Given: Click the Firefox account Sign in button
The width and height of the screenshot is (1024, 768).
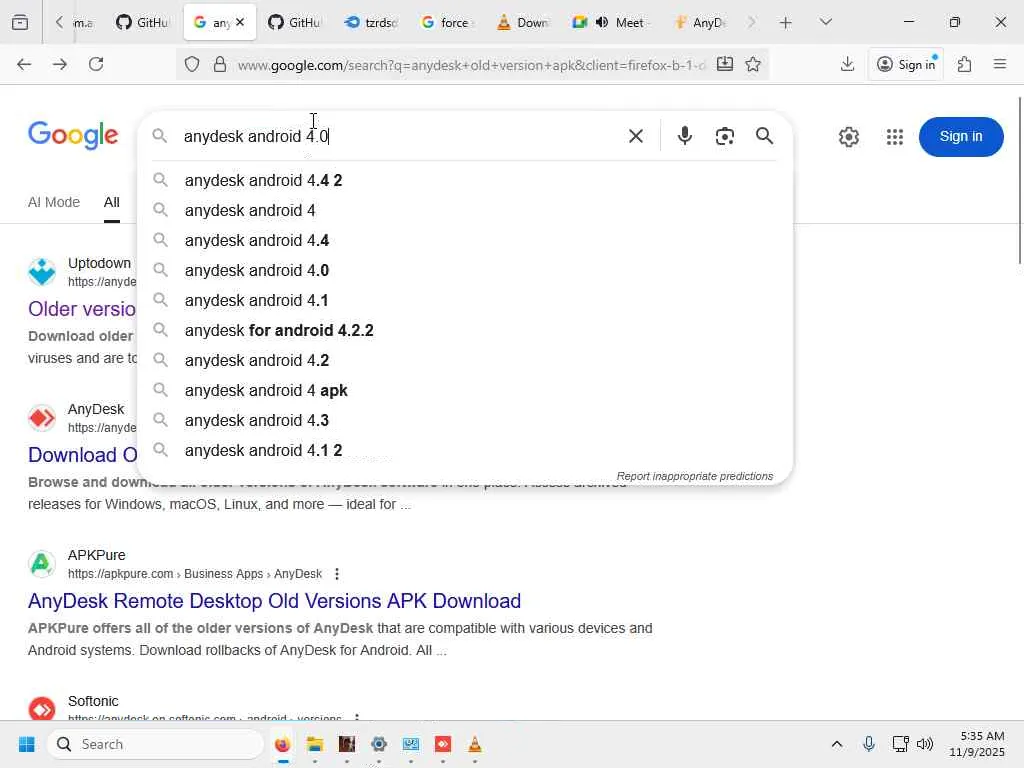Looking at the screenshot, I should (x=906, y=64).
